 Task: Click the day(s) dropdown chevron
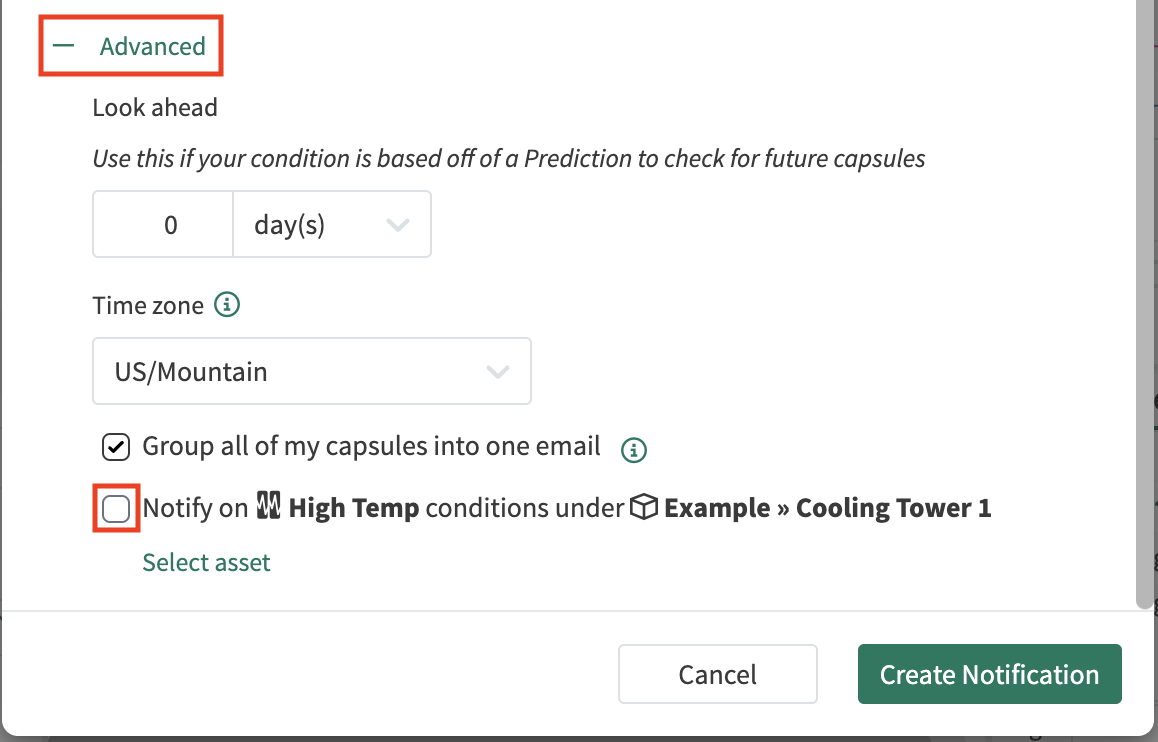click(x=398, y=224)
